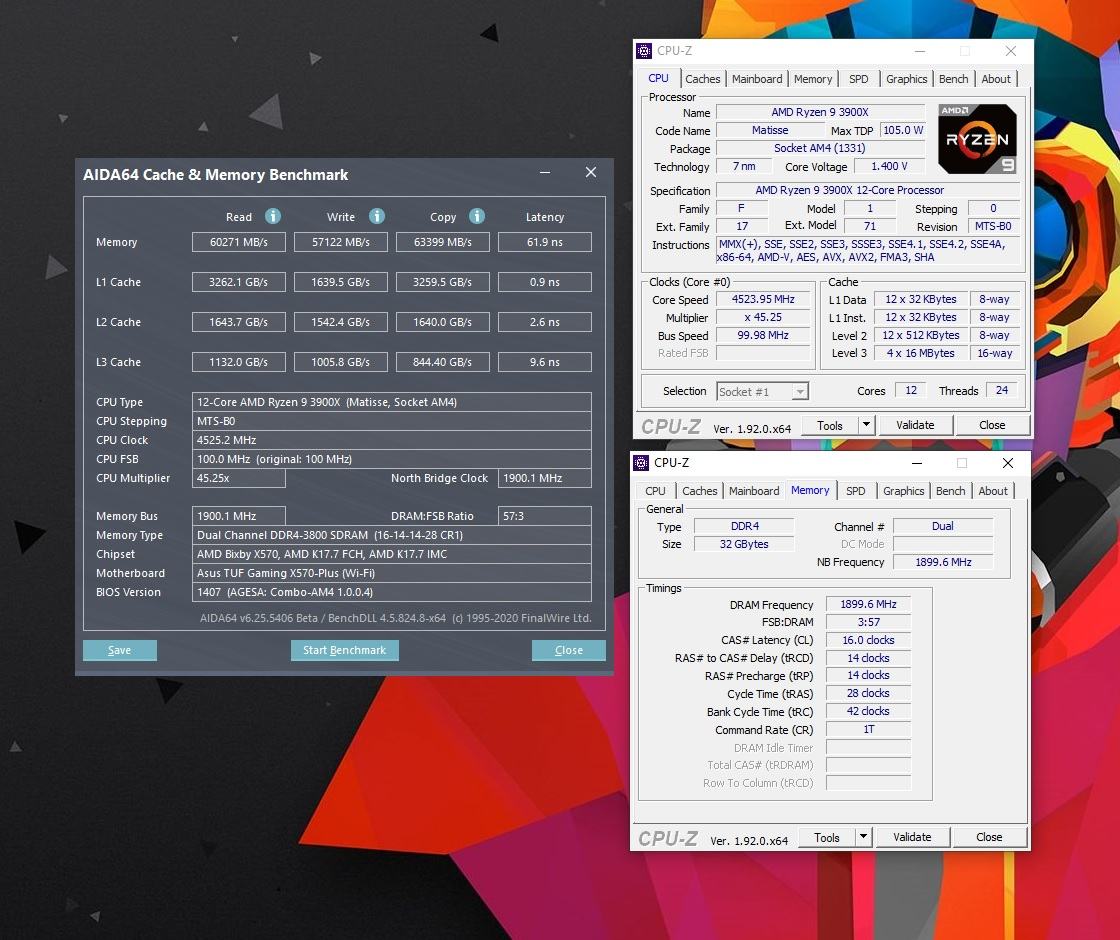Click the Read info icon in AIDA64
This screenshot has height=940, width=1120.
(x=273, y=216)
